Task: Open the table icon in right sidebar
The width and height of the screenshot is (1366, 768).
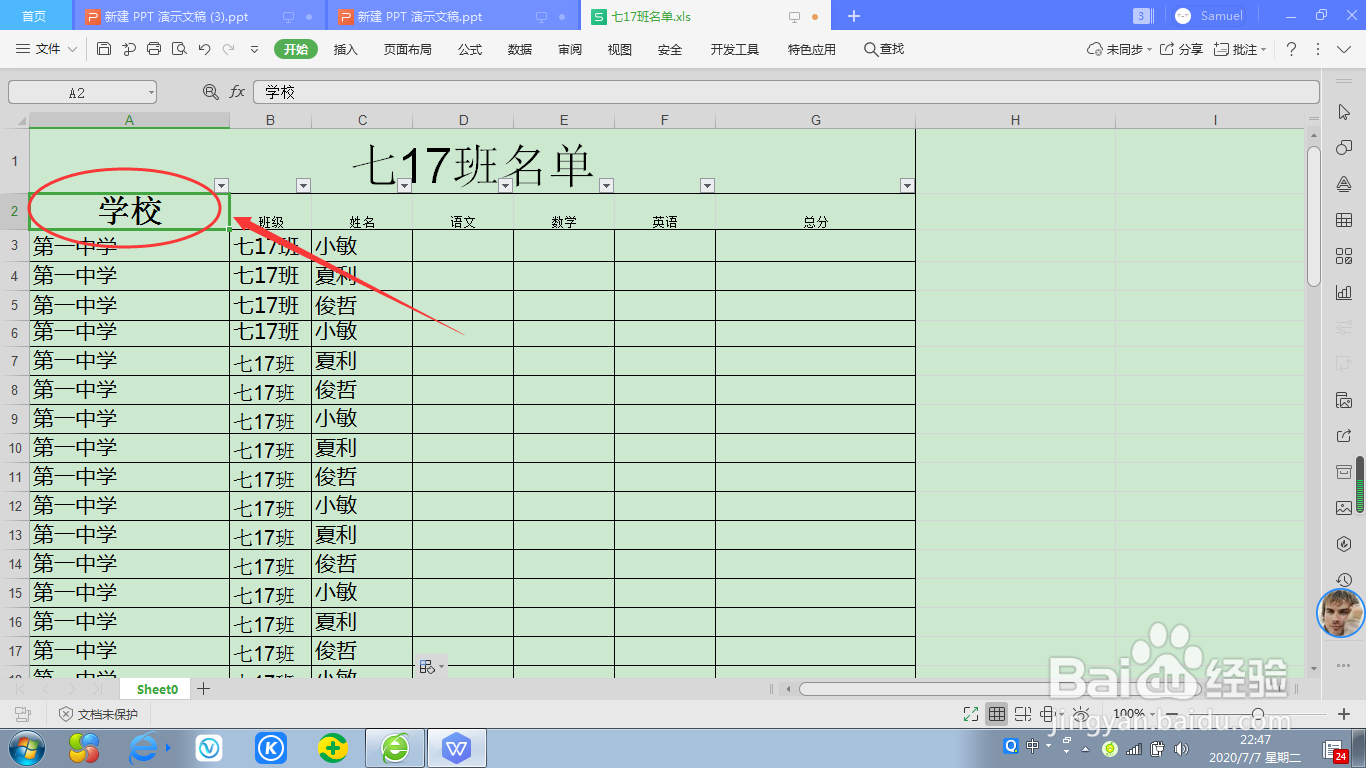Action: pyautogui.click(x=1344, y=220)
